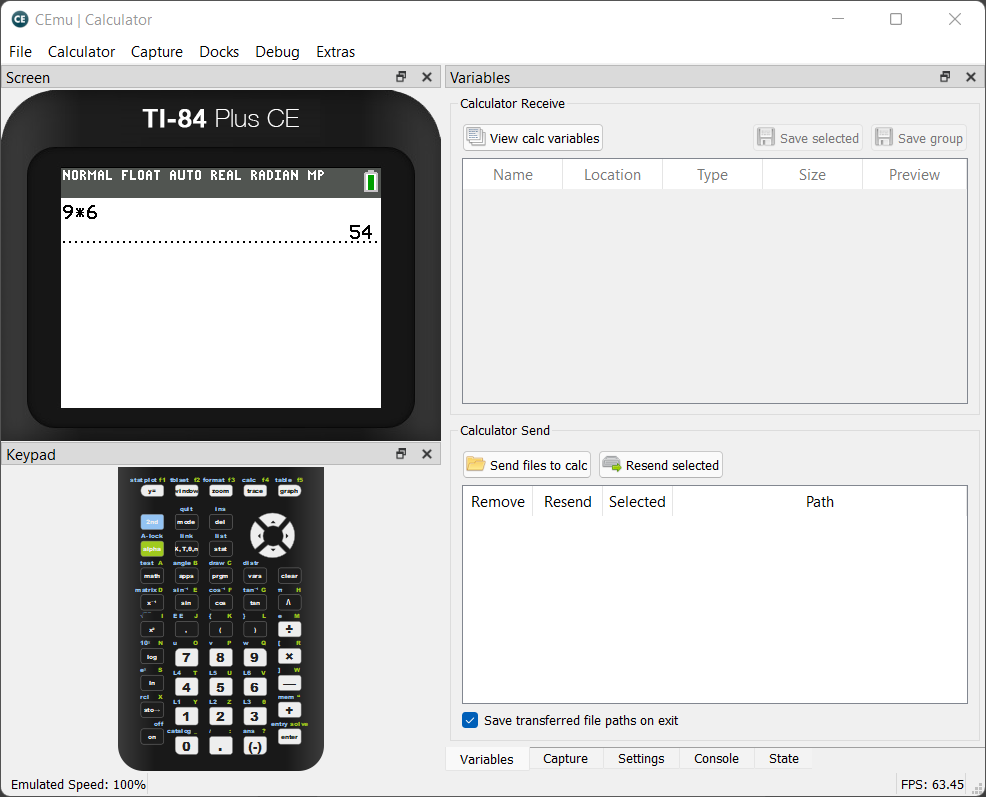Tap the trace key on the keypad

(255, 491)
